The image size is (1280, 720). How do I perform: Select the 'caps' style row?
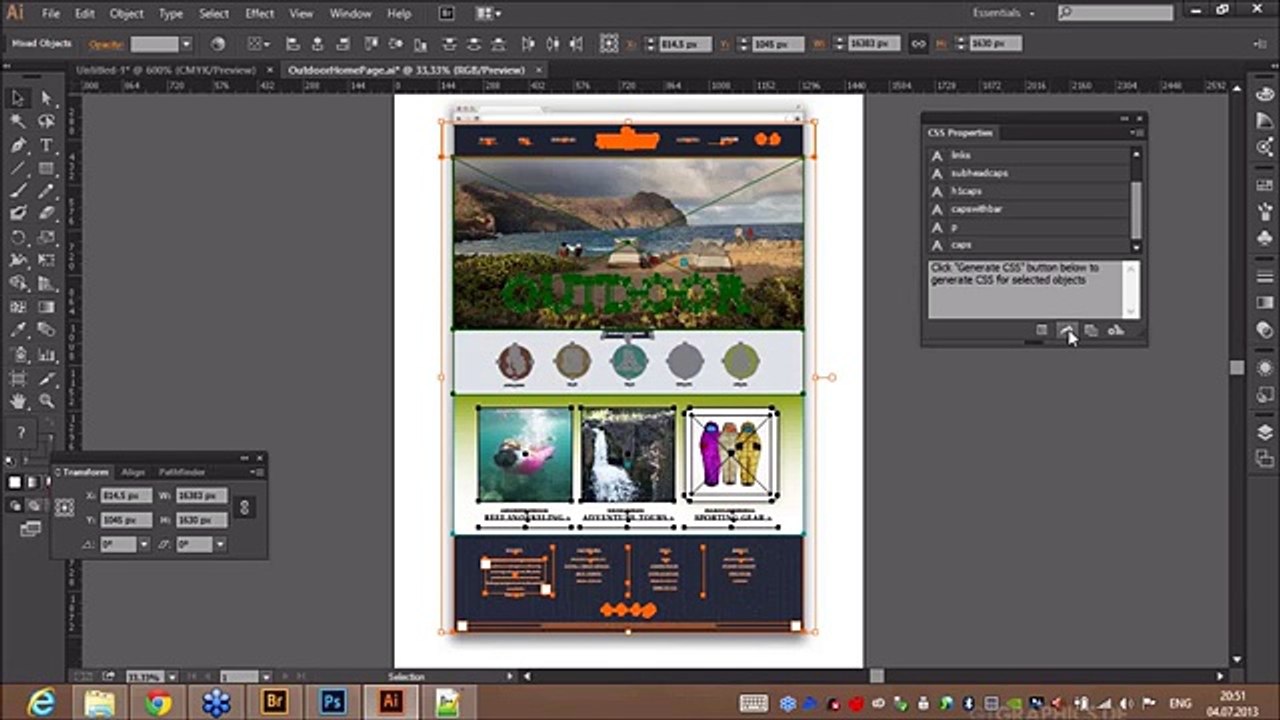pyautogui.click(x=1027, y=245)
